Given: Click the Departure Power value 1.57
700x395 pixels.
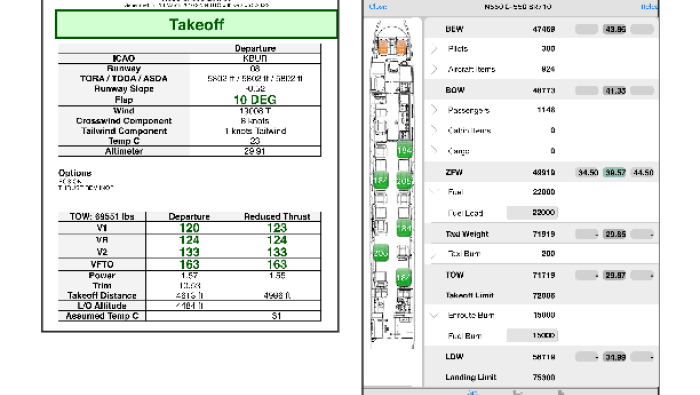Looking at the screenshot, I should point(189,275).
